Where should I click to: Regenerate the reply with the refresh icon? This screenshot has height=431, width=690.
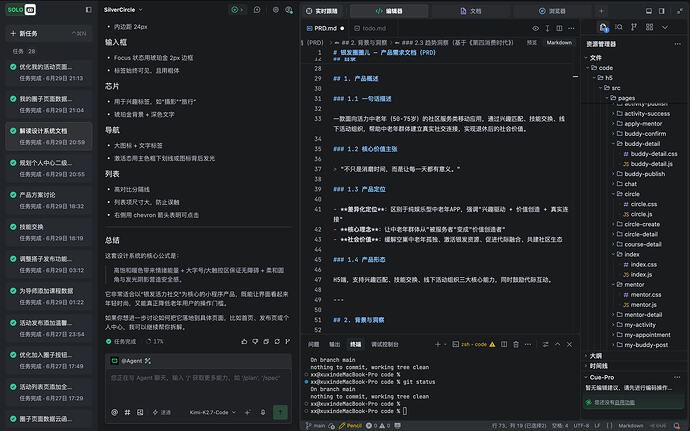277,341
